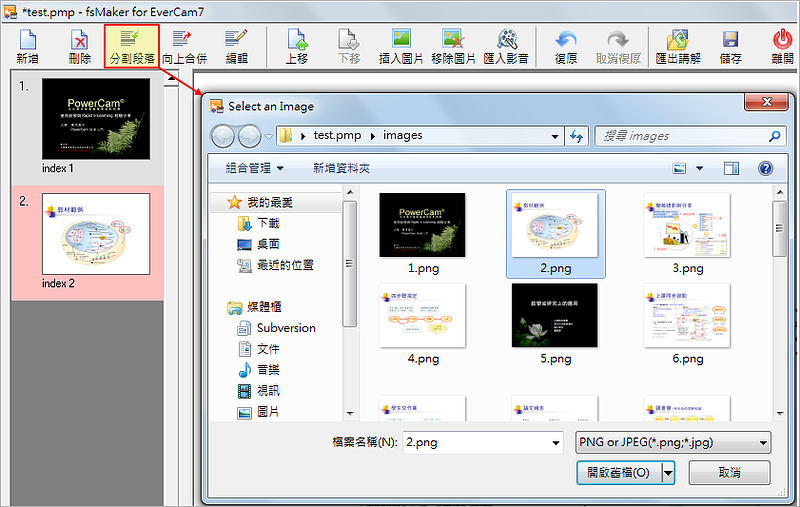Click the 匯入影音 import media icon
Image resolution: width=800 pixels, height=507 pixels.
[x=506, y=45]
